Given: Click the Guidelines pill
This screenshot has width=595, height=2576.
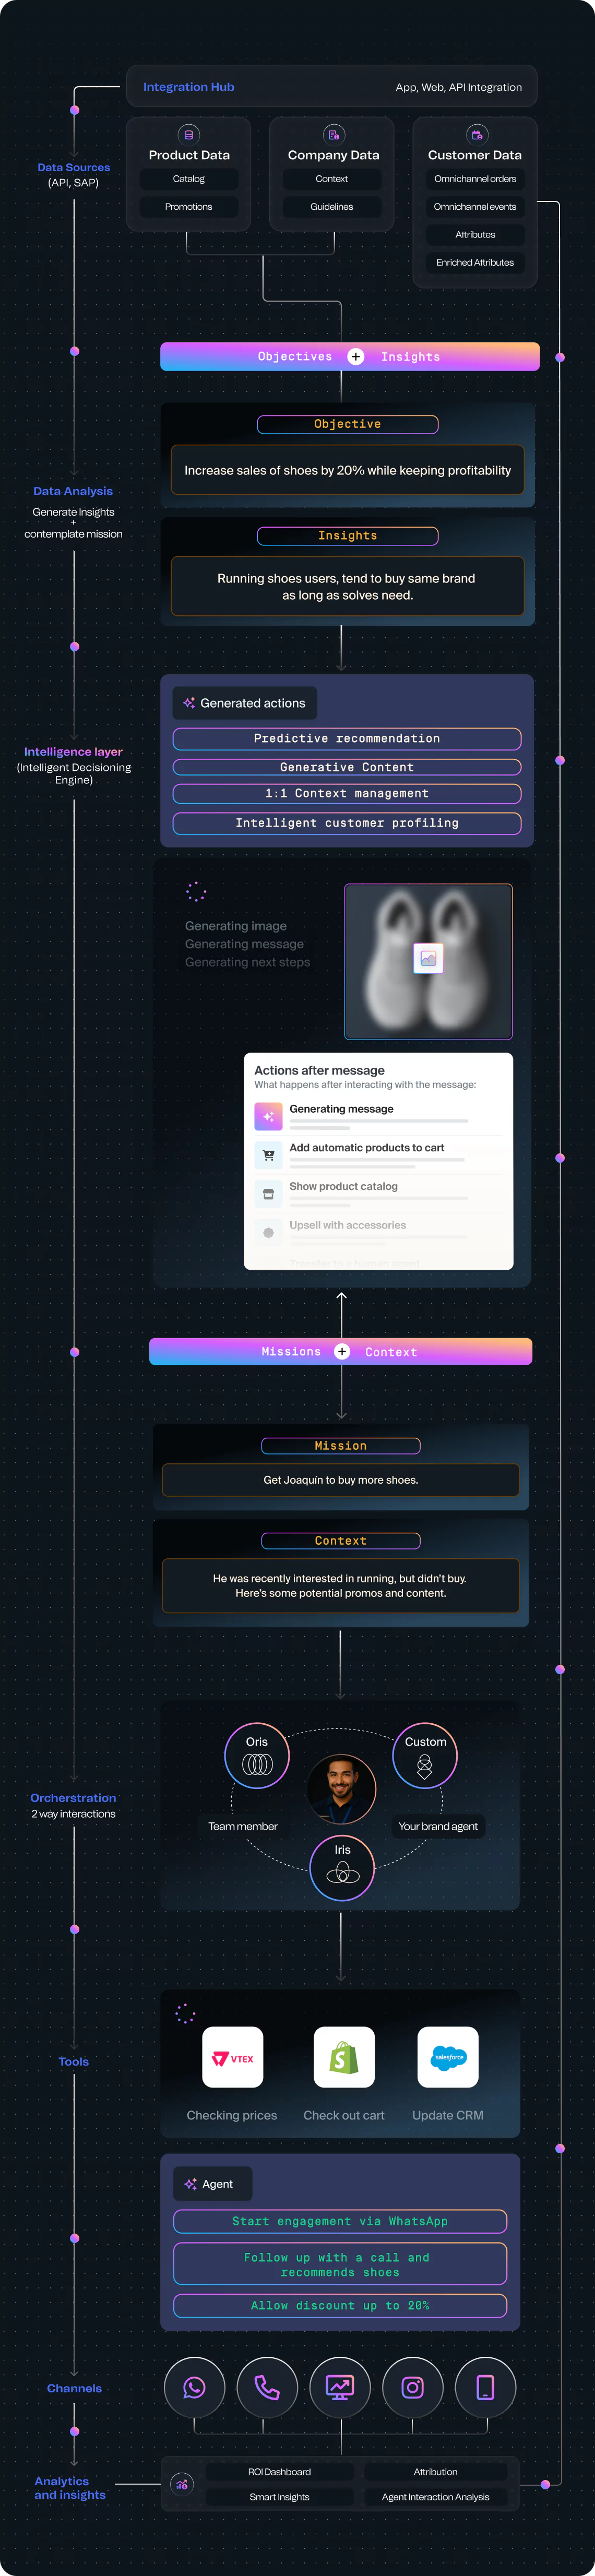Looking at the screenshot, I should [x=332, y=207].
